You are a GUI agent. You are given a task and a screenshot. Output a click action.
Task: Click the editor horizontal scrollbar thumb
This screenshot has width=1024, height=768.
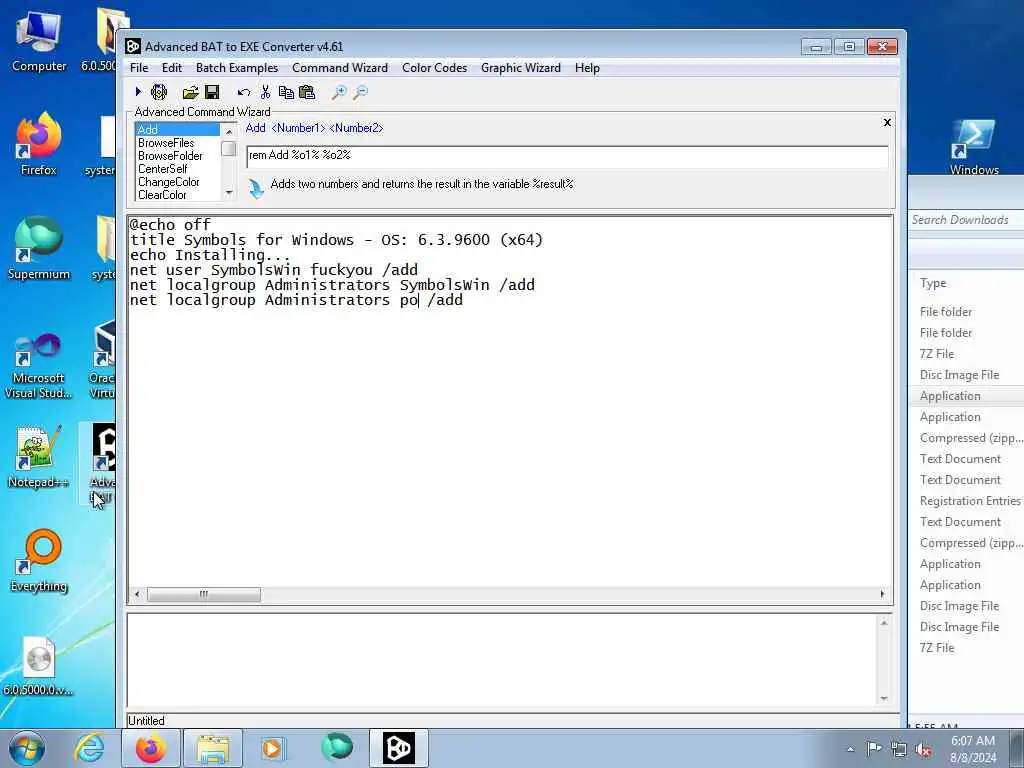(204, 594)
